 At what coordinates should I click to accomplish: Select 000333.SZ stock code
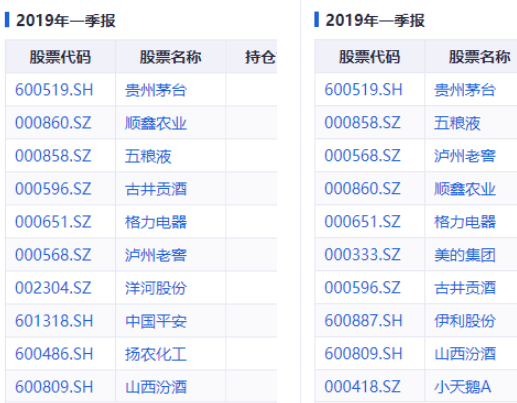pos(362,255)
